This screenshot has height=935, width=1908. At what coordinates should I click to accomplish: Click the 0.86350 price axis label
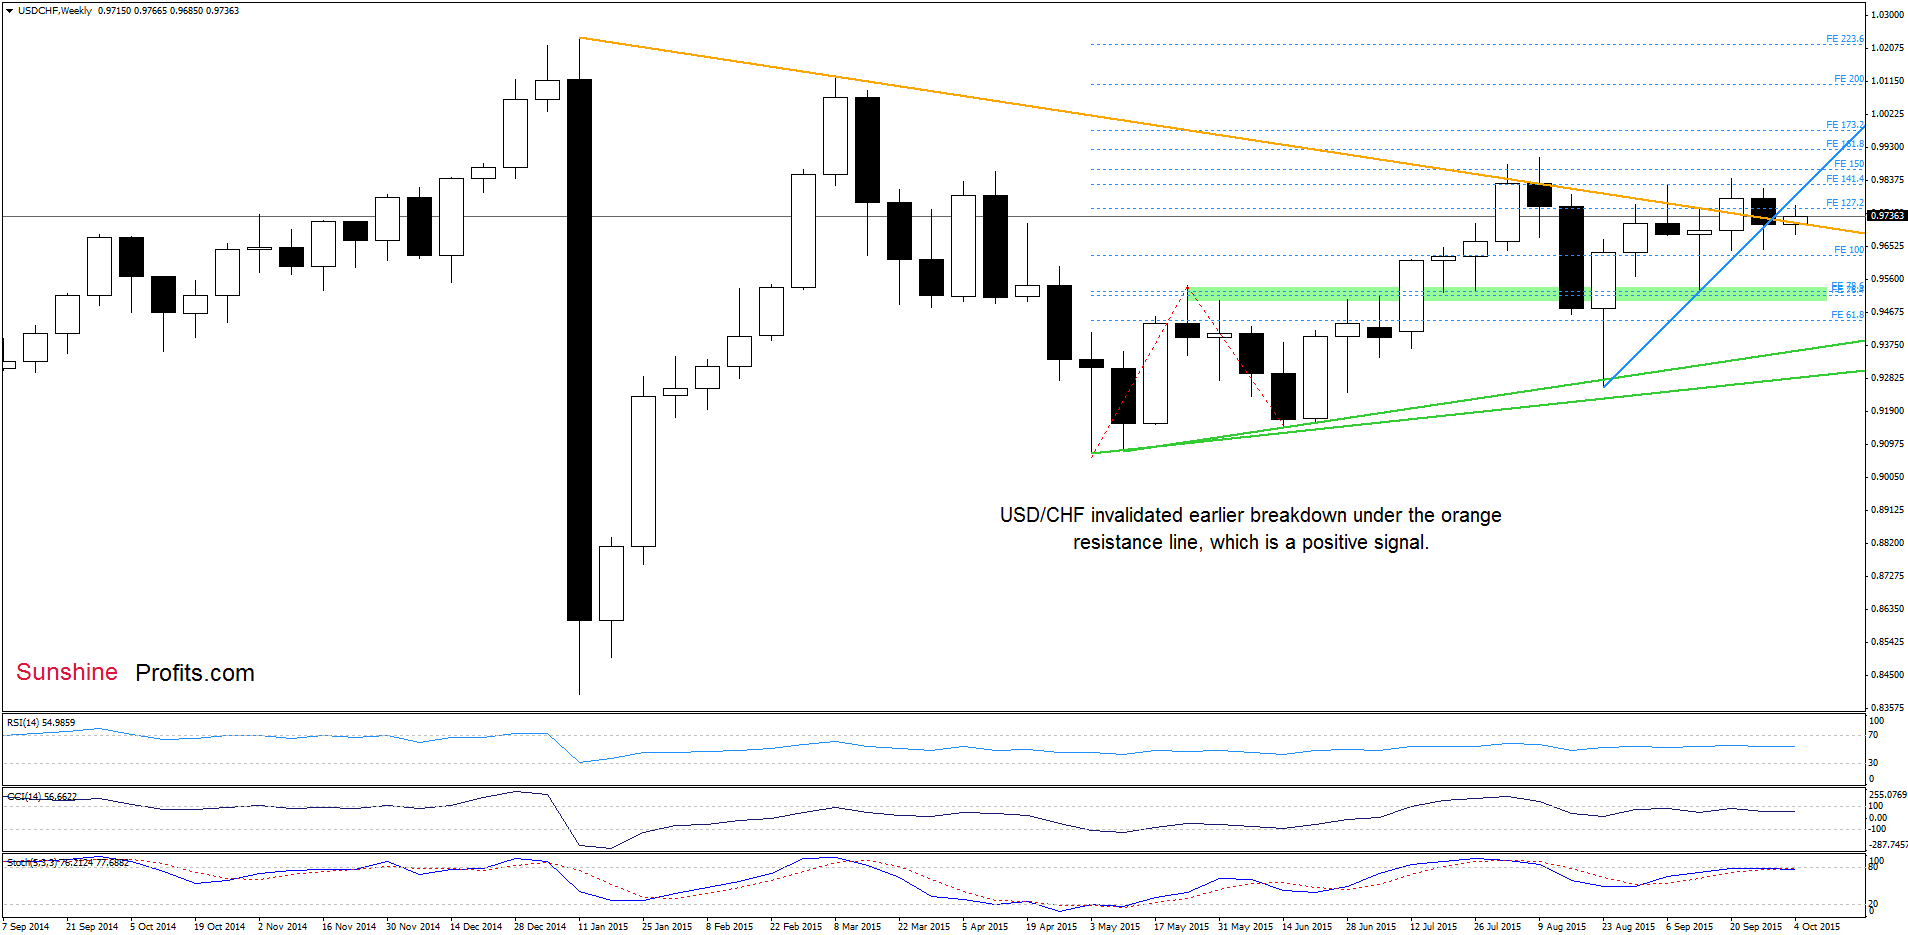coord(1887,609)
